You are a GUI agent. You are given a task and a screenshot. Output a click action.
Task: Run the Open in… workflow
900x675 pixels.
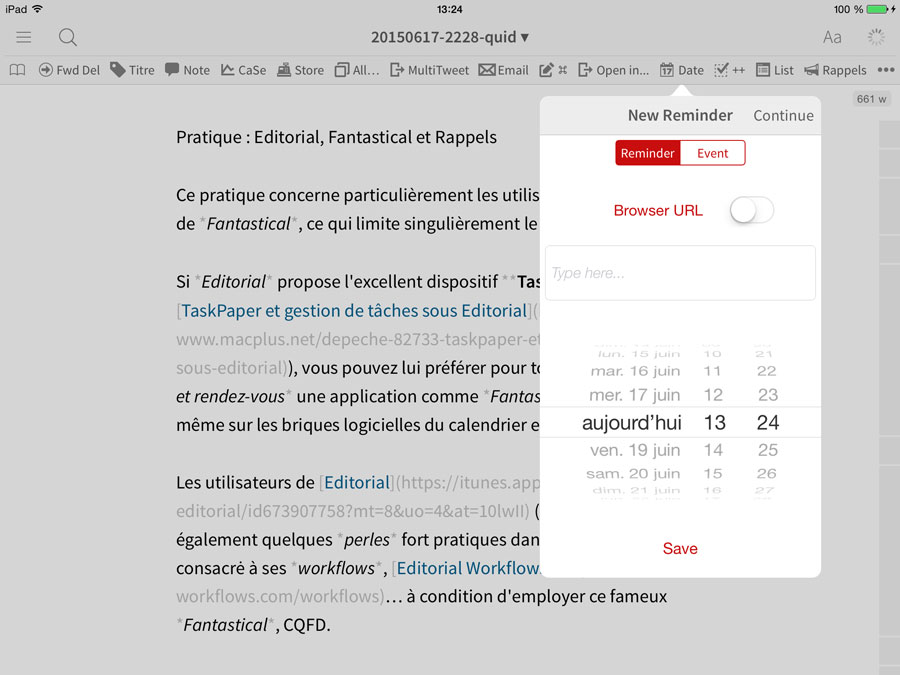[614, 70]
